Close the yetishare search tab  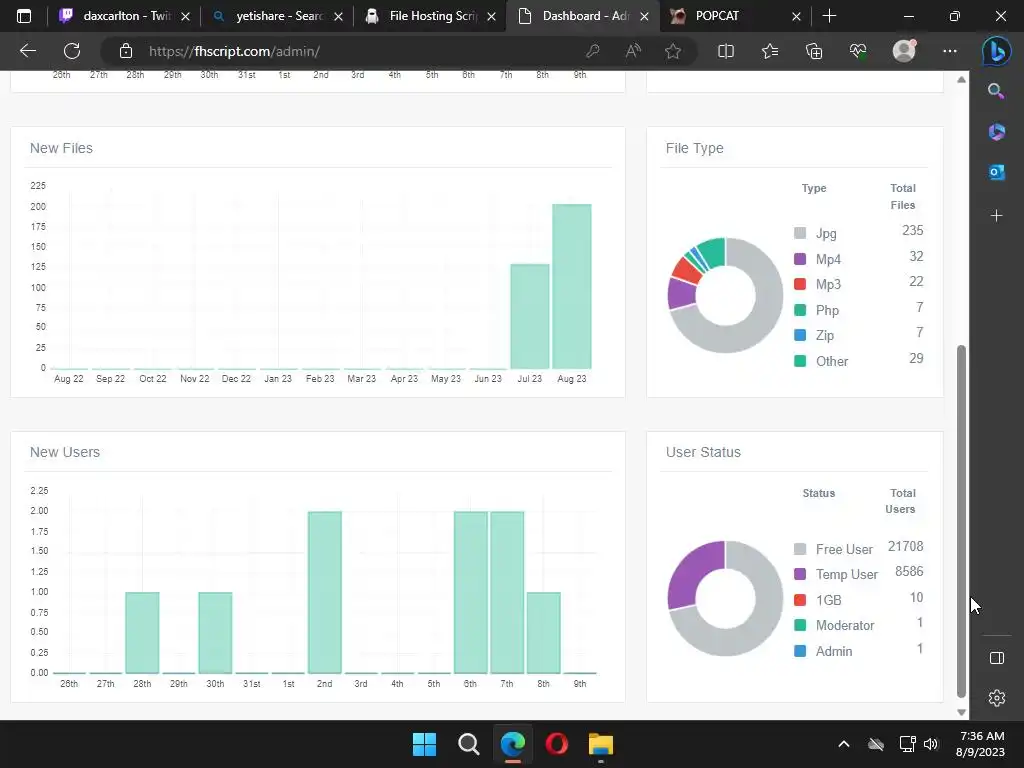click(338, 17)
